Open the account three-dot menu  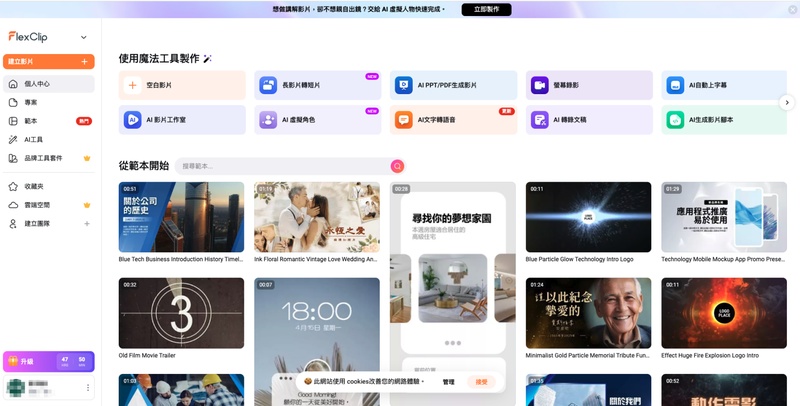coord(88,388)
